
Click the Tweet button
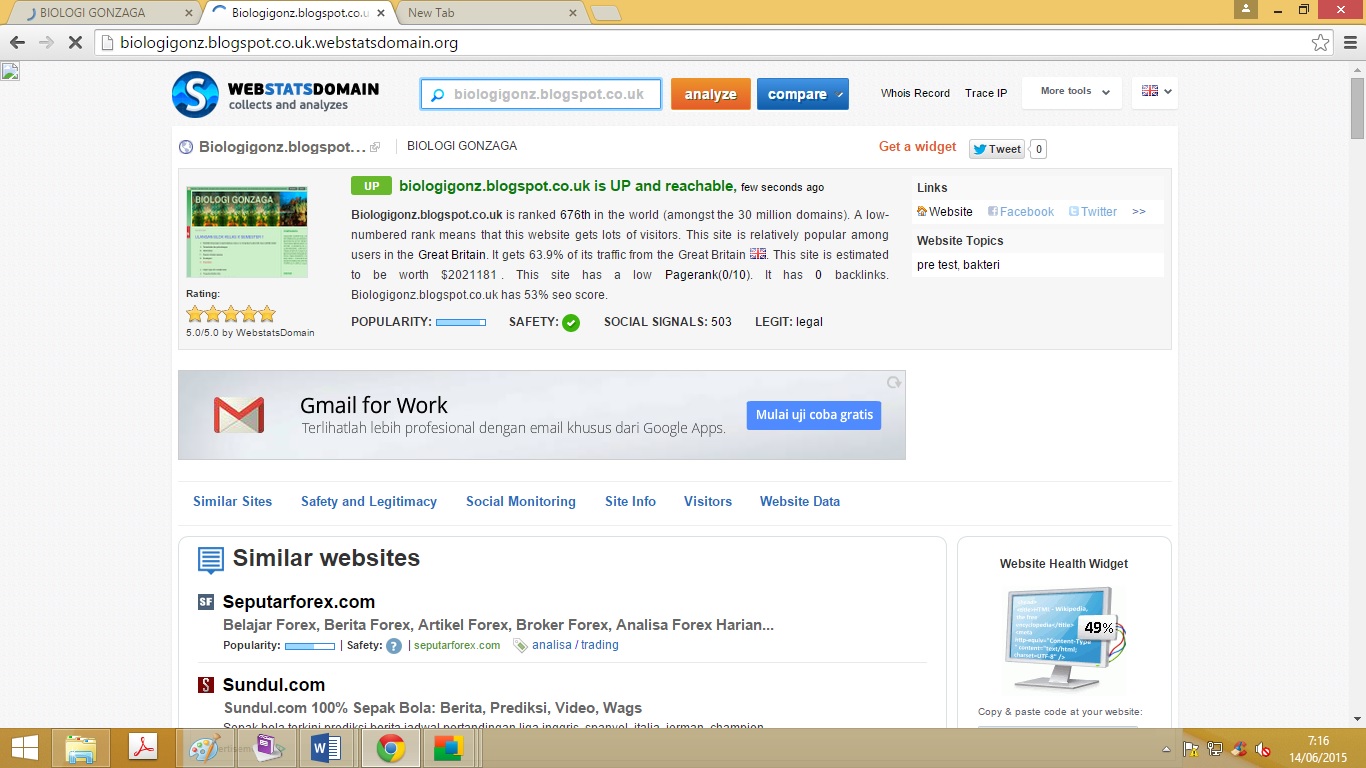(998, 149)
